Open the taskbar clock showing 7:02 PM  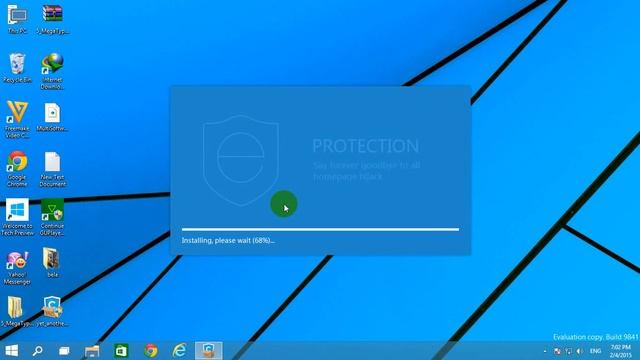tap(621, 351)
